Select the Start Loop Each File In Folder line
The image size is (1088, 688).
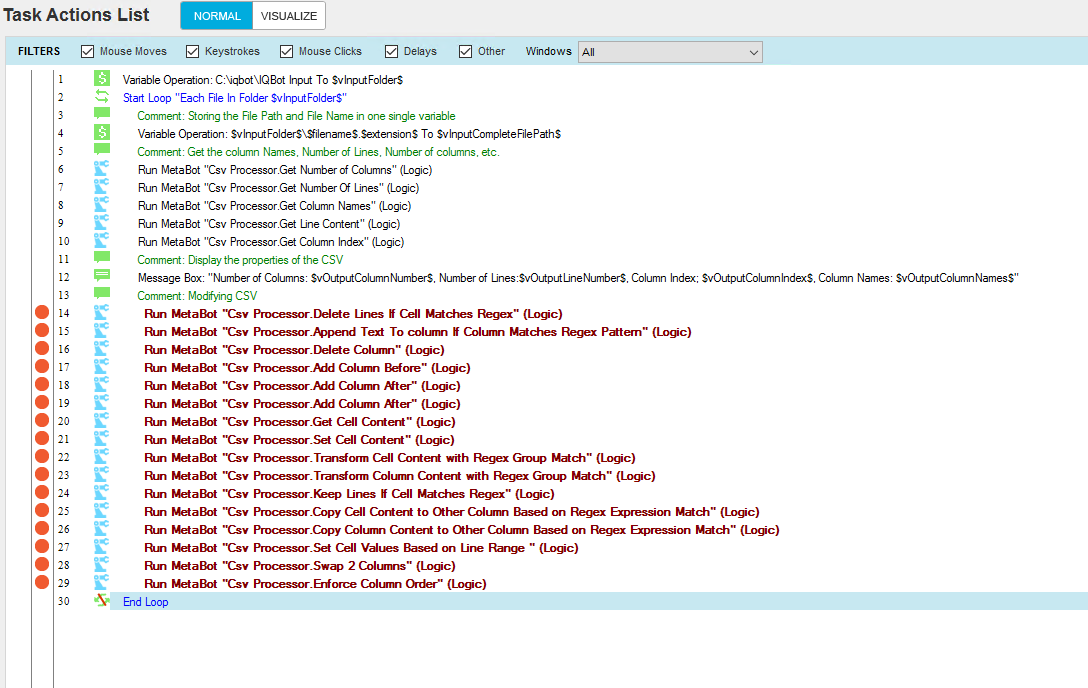pyautogui.click(x=235, y=98)
